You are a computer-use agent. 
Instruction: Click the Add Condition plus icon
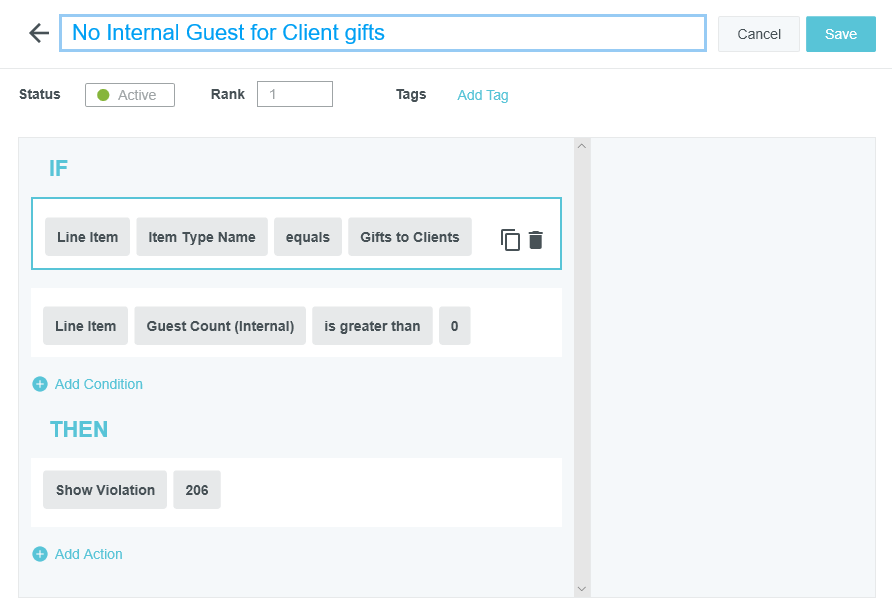click(40, 384)
